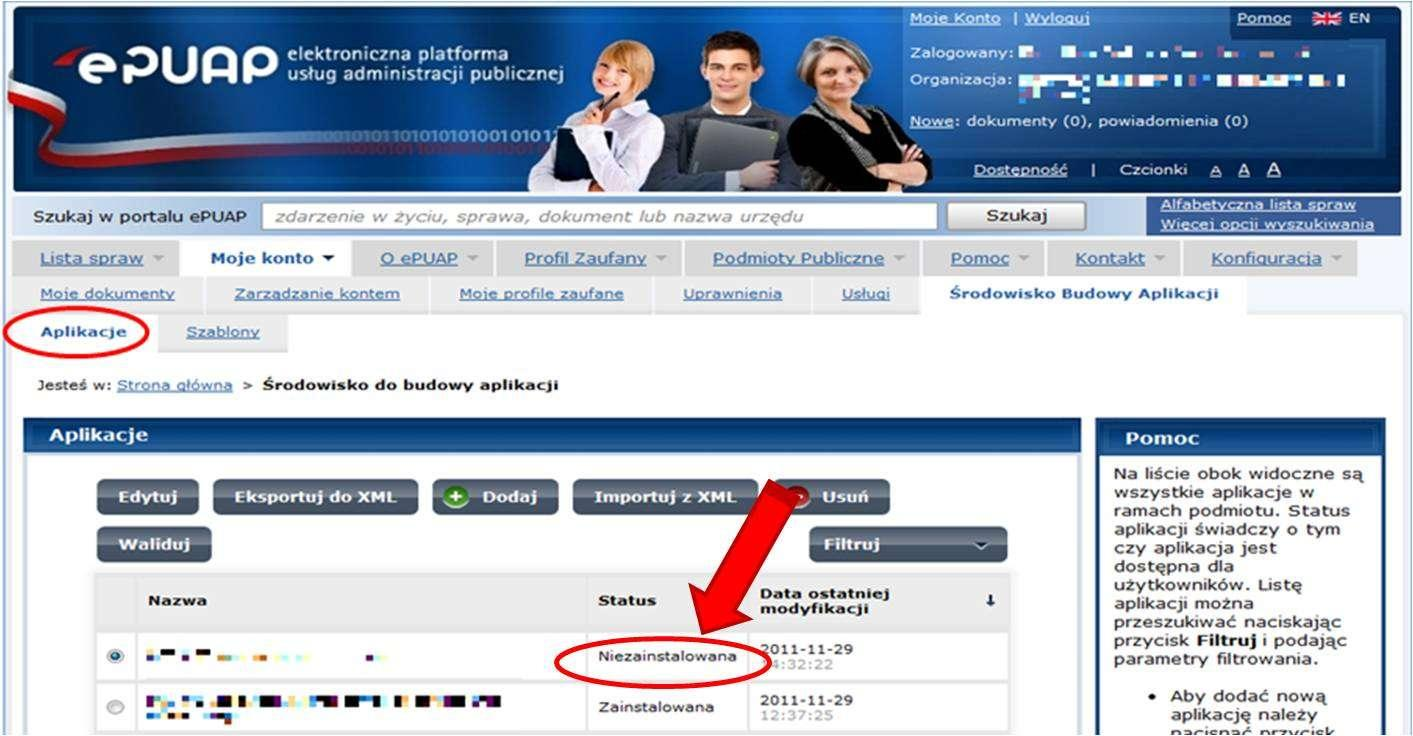Choose the medium font size A
Image resolution: width=1413 pixels, height=736 pixels.
coord(1243,171)
